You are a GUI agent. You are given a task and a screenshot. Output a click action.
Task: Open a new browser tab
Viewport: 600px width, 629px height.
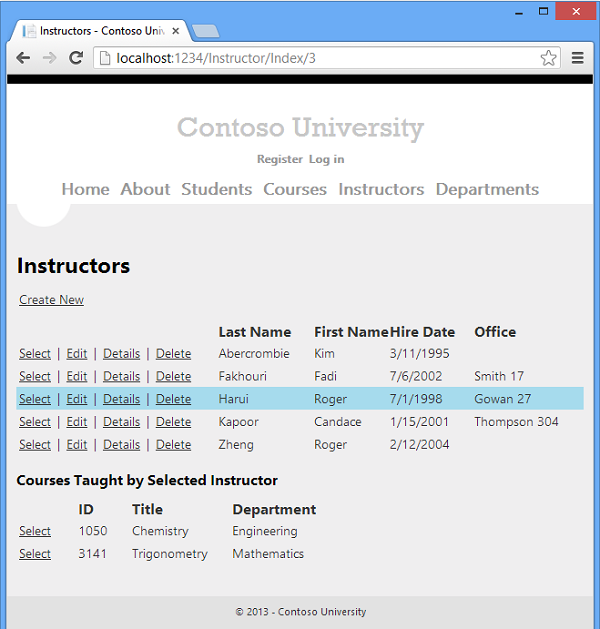coord(205,31)
